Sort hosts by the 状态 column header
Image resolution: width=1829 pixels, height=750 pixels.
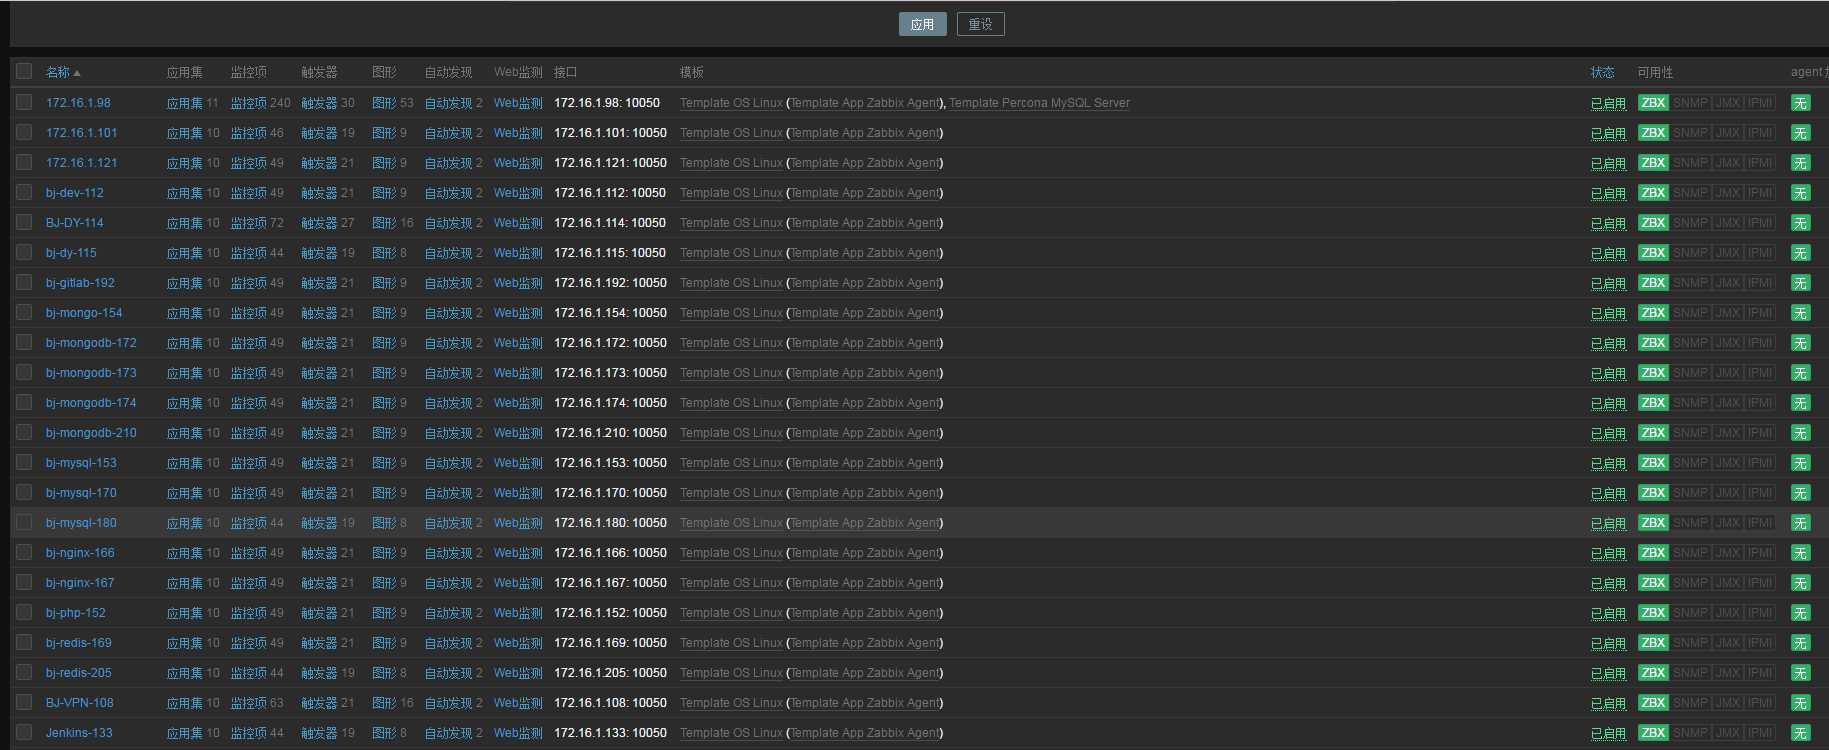[x=1602, y=72]
